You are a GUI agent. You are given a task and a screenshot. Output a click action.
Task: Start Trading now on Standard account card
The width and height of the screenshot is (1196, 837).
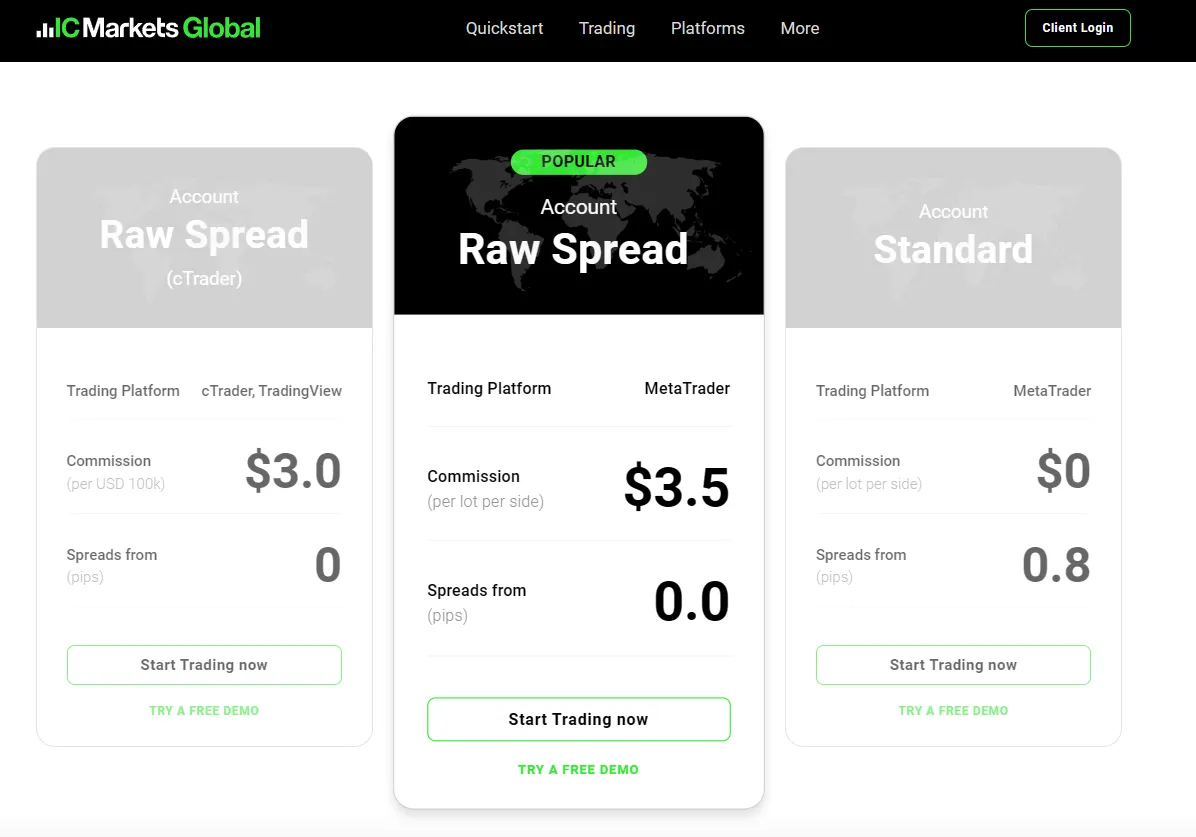pyautogui.click(x=953, y=665)
